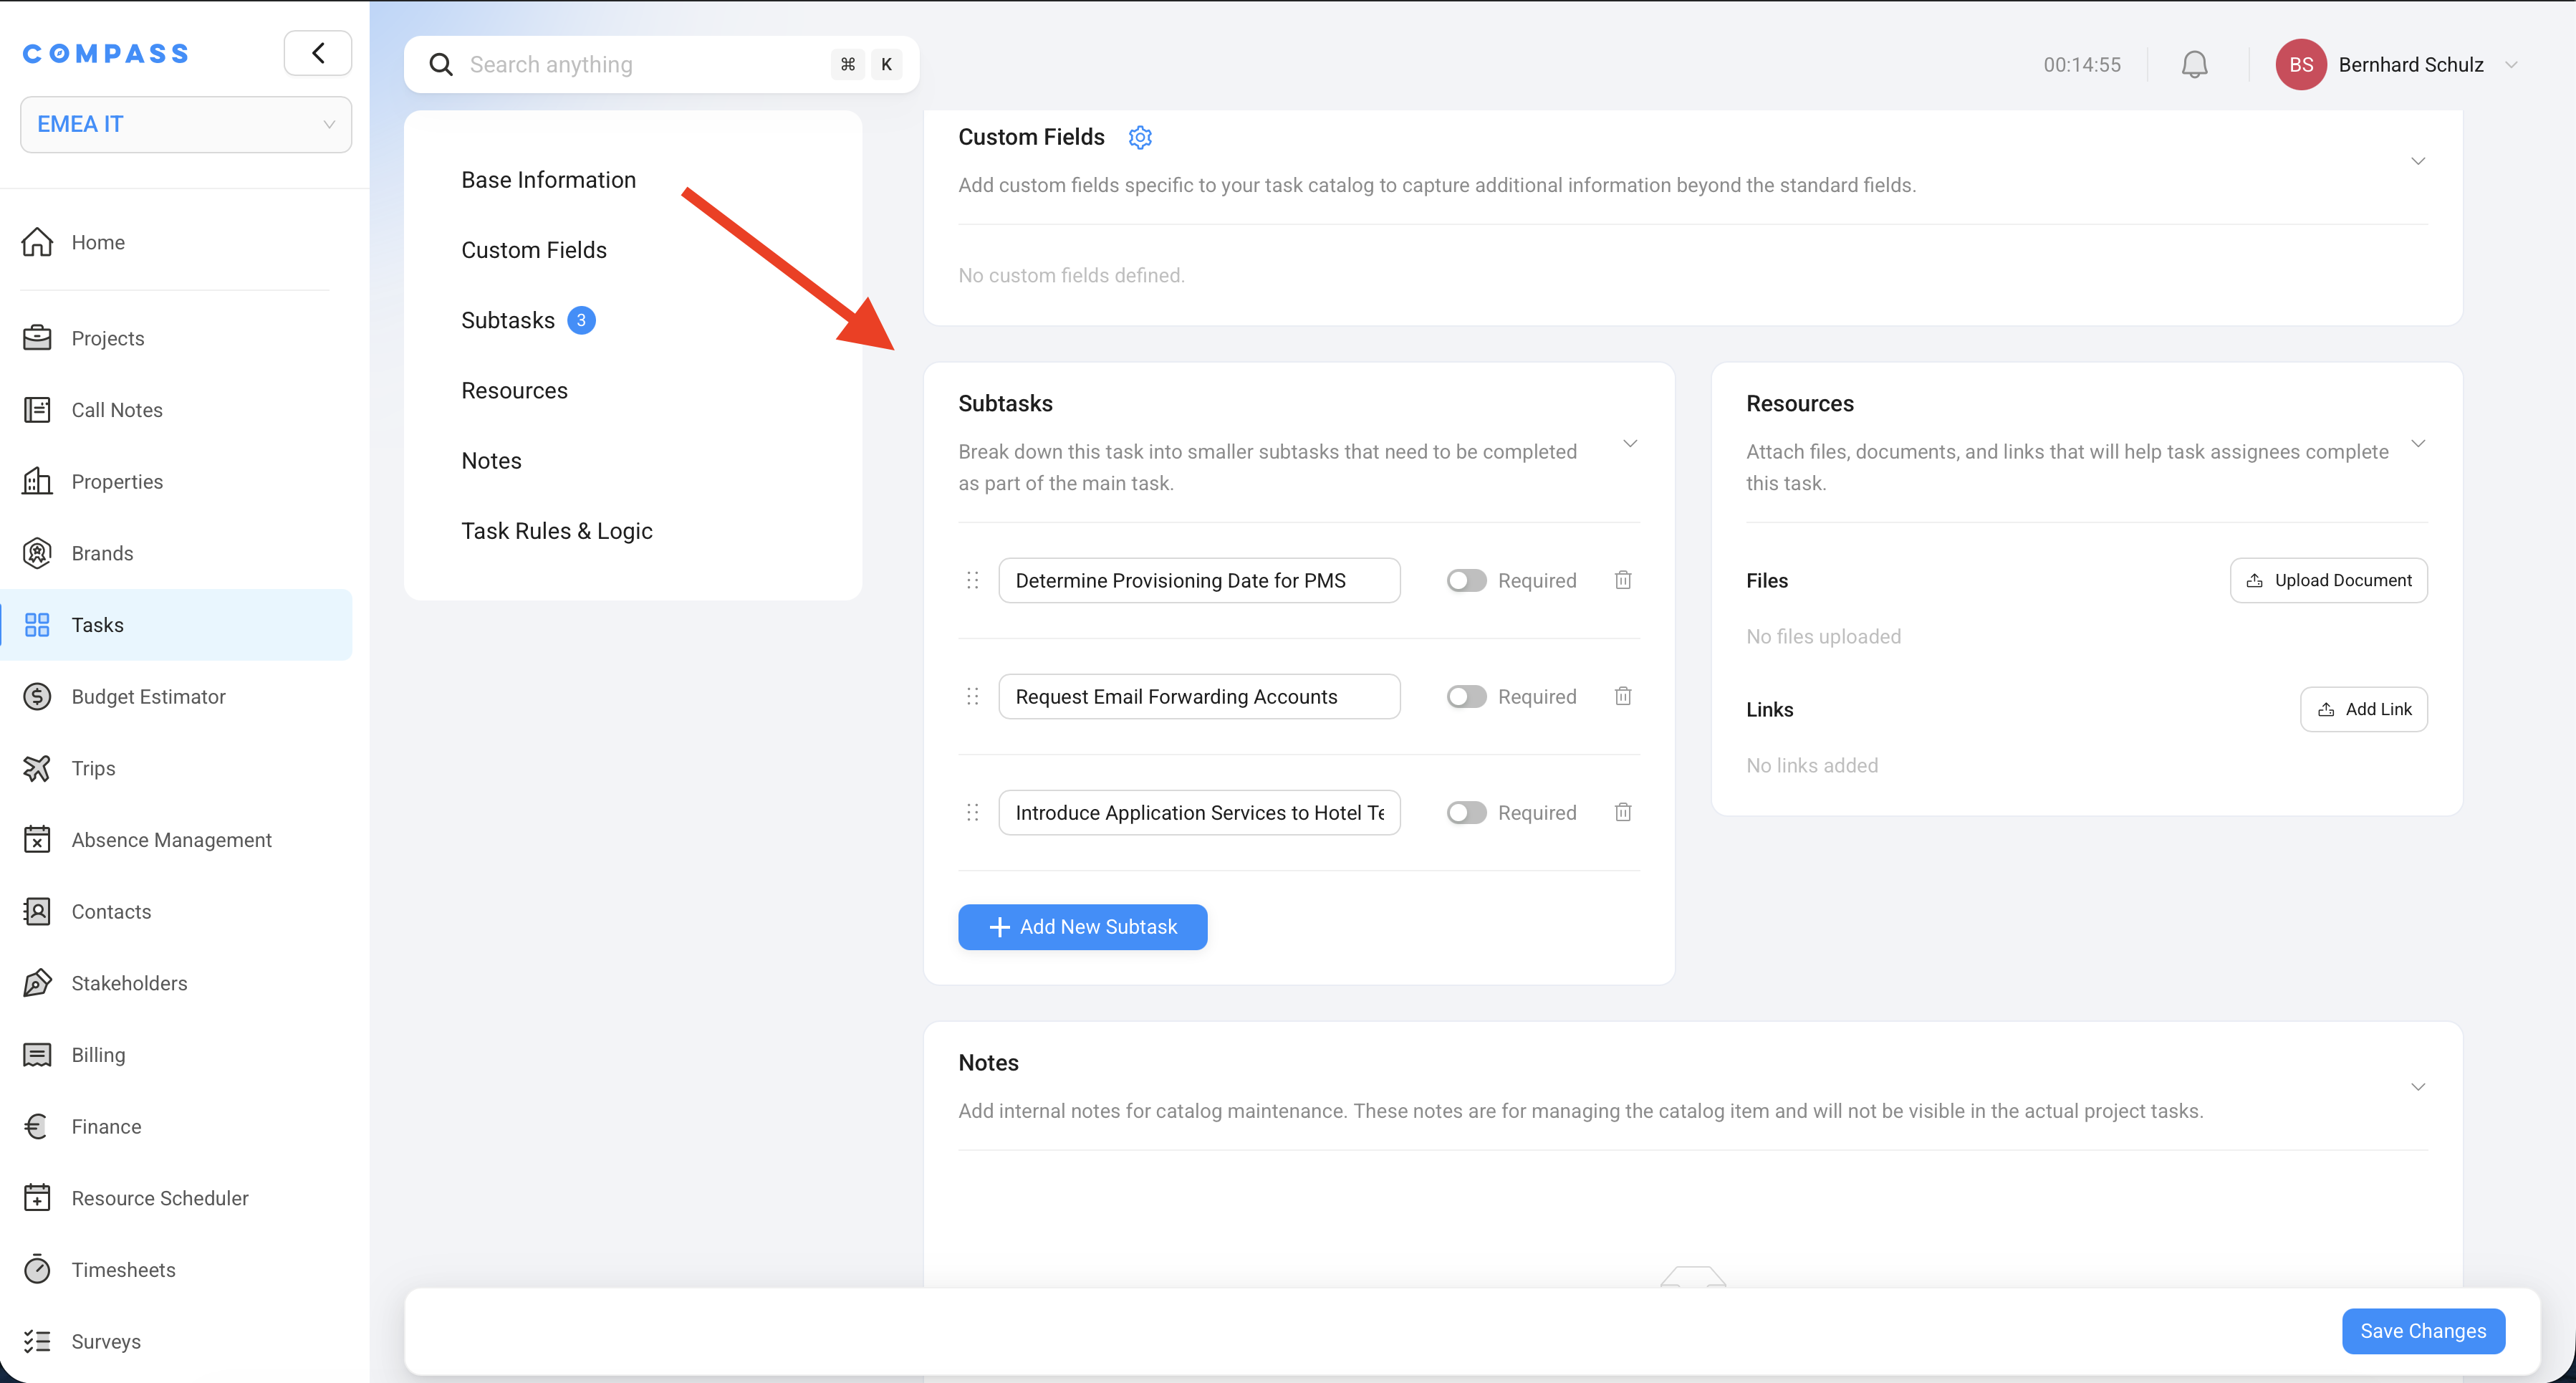Viewport: 2576px width, 1383px height.
Task: Edit Introduce Application Services field
Action: pyautogui.click(x=1199, y=812)
